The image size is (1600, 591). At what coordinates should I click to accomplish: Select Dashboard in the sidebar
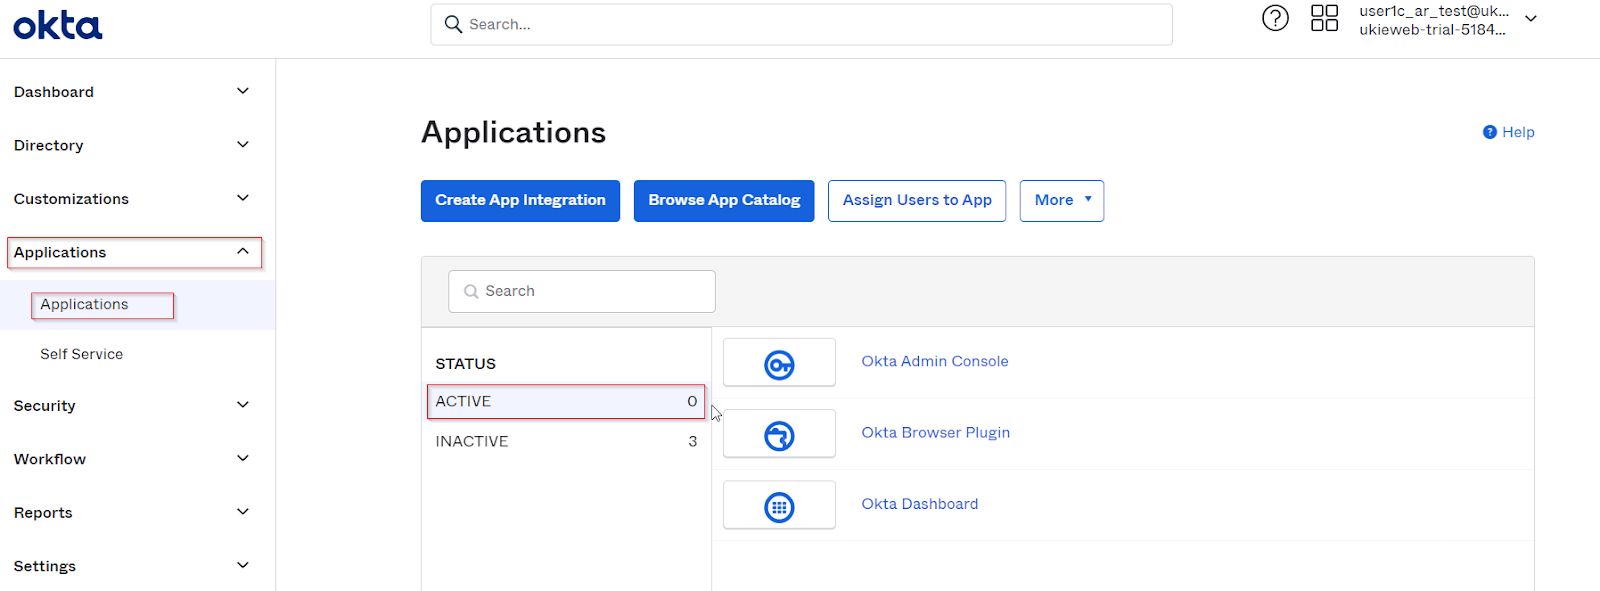coord(54,92)
